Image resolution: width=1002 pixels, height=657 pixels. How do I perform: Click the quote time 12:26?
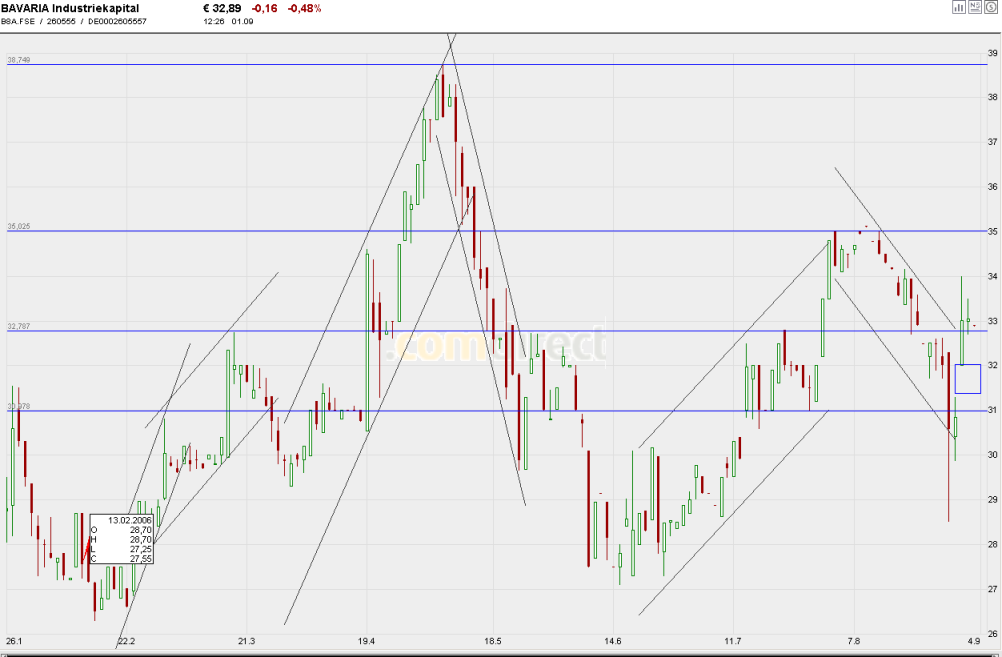tap(213, 21)
